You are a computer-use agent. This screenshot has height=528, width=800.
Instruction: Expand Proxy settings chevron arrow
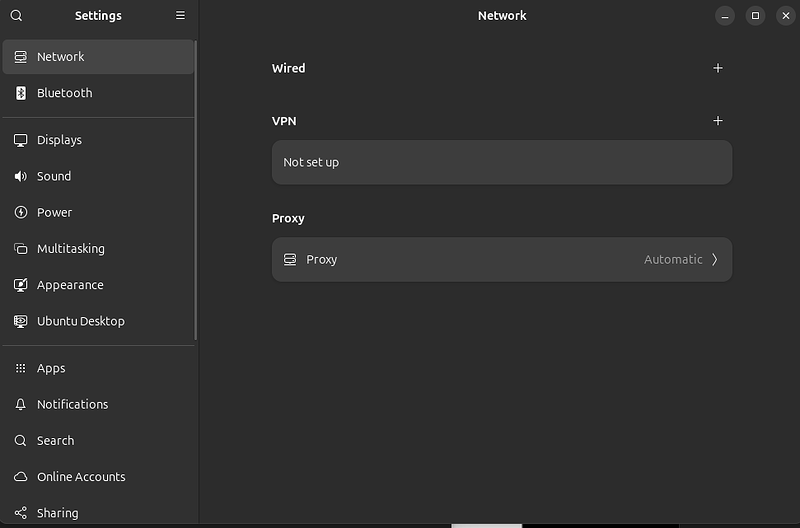click(715, 259)
